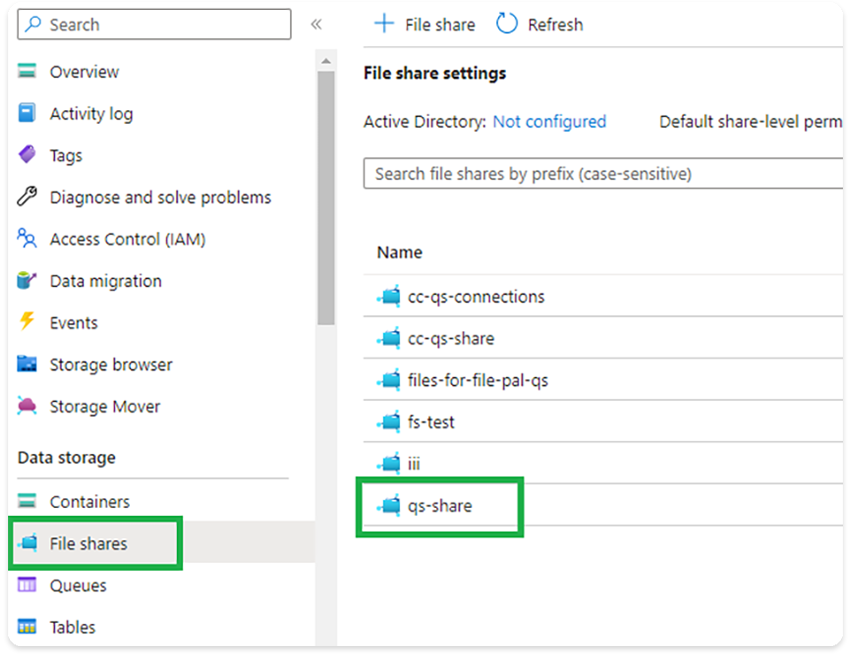850x656 pixels.
Task: Click the Storage Mover cloud icon
Action: tap(28, 407)
